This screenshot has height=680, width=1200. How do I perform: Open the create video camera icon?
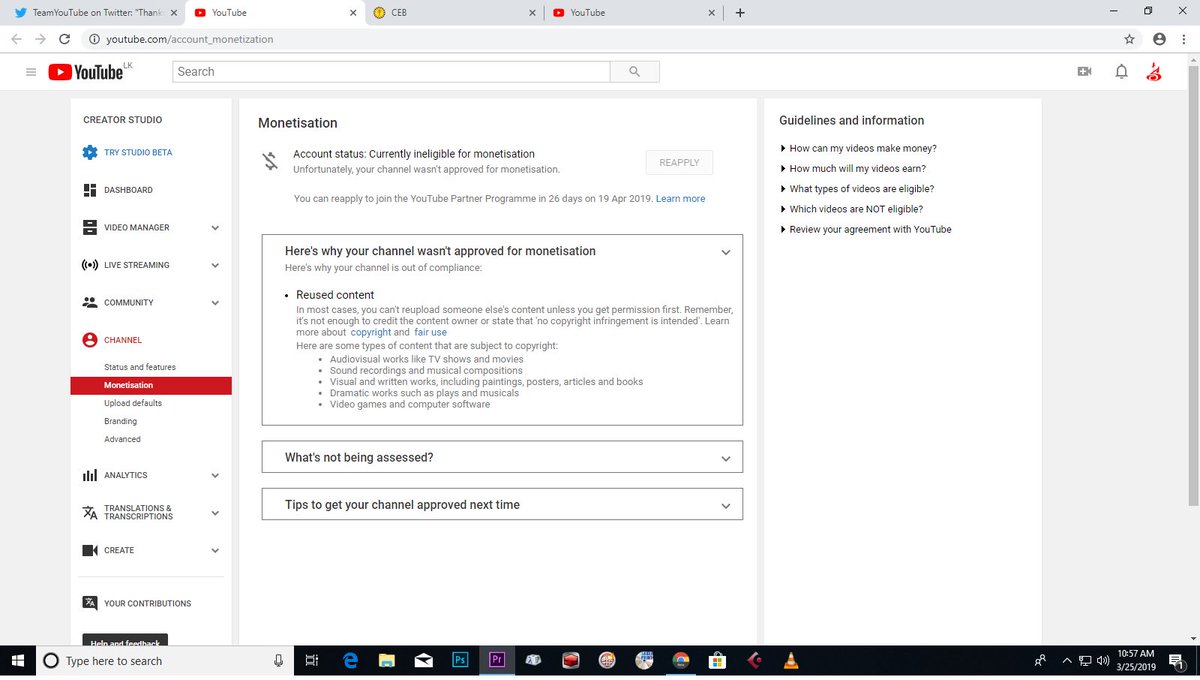click(x=1084, y=72)
